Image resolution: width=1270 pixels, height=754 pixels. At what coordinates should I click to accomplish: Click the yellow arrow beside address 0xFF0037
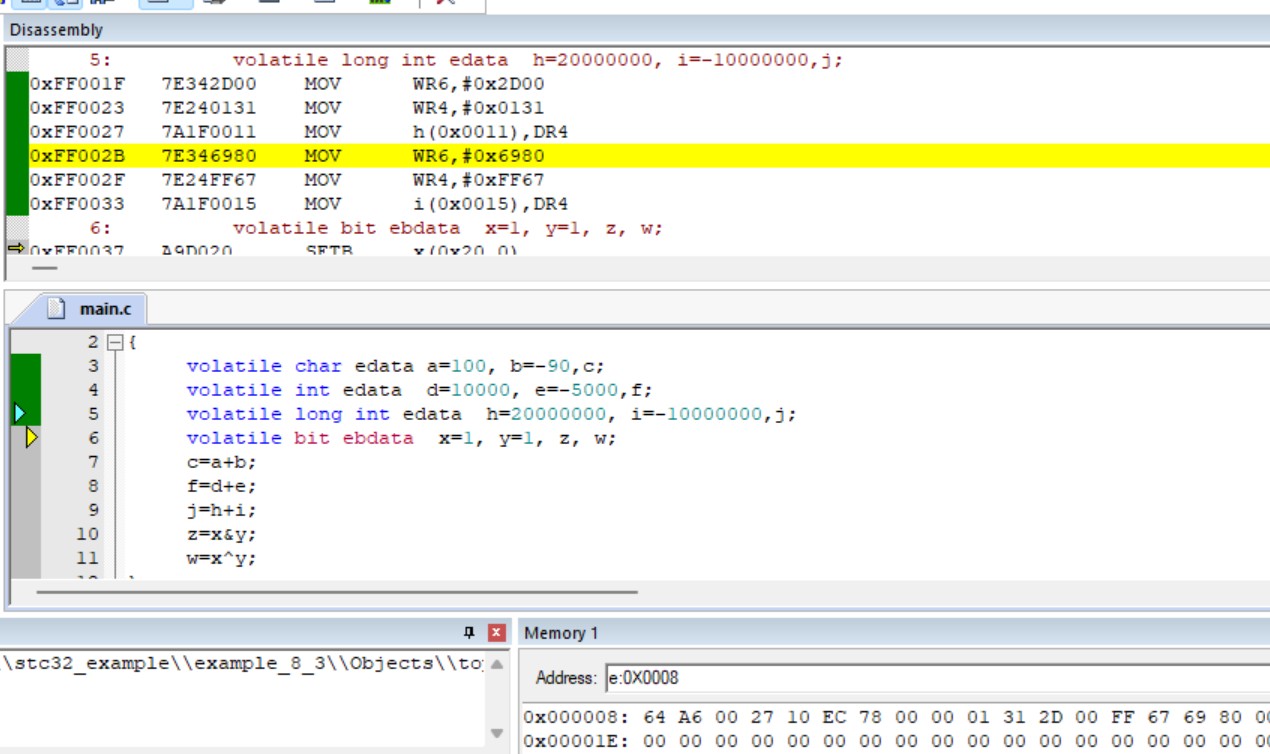click(x=15, y=247)
